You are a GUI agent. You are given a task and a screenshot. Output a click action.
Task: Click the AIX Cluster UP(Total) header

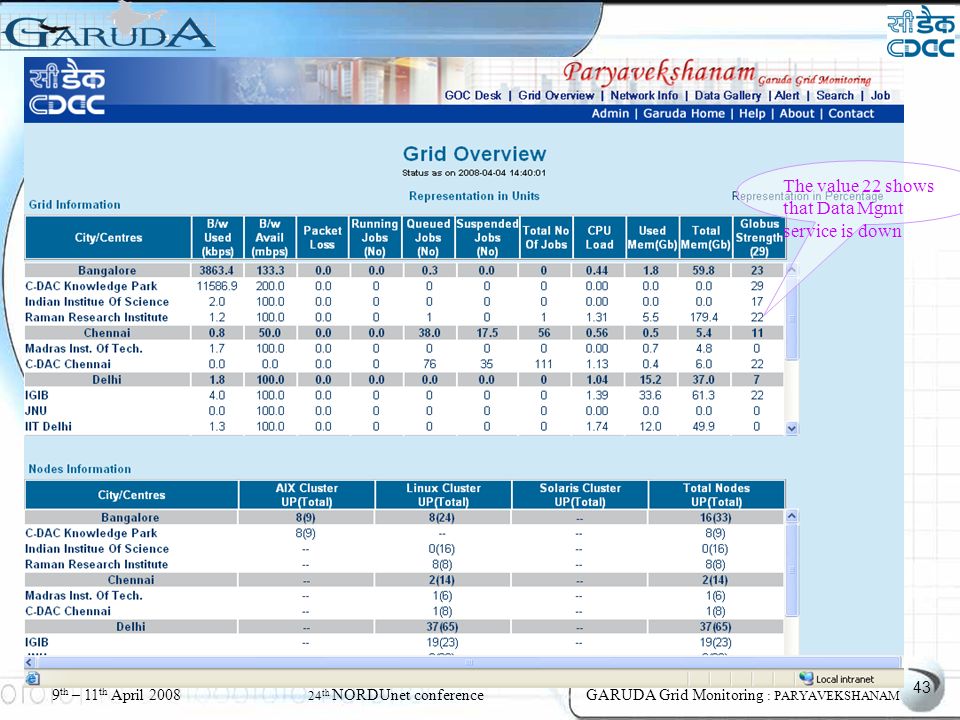[306, 495]
